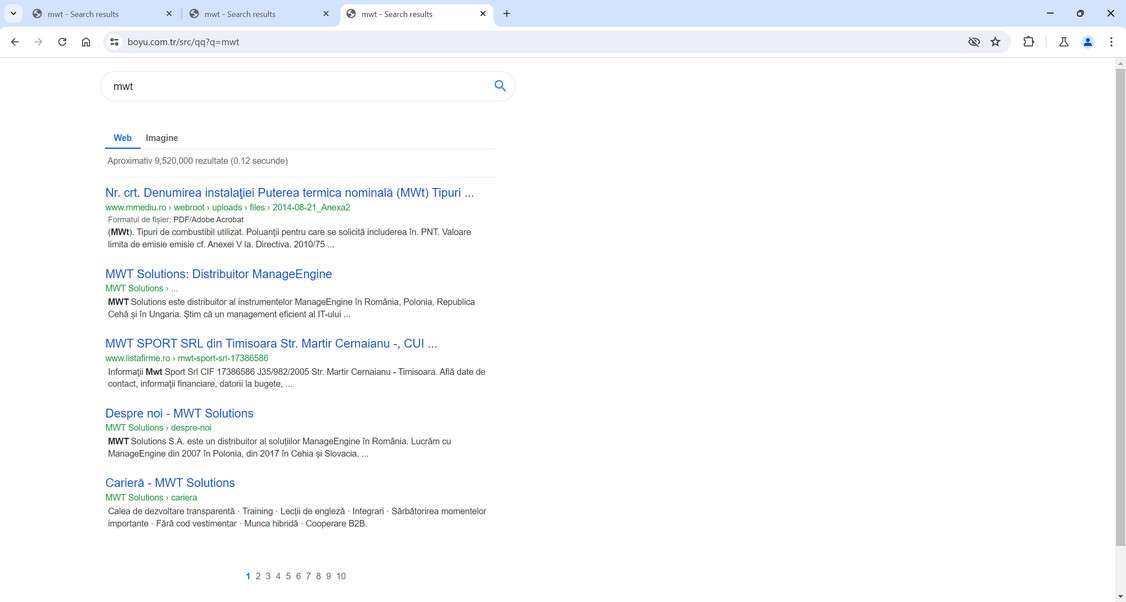Click the browser home icon
Image resolution: width=1126 pixels, height=602 pixels.
86,42
